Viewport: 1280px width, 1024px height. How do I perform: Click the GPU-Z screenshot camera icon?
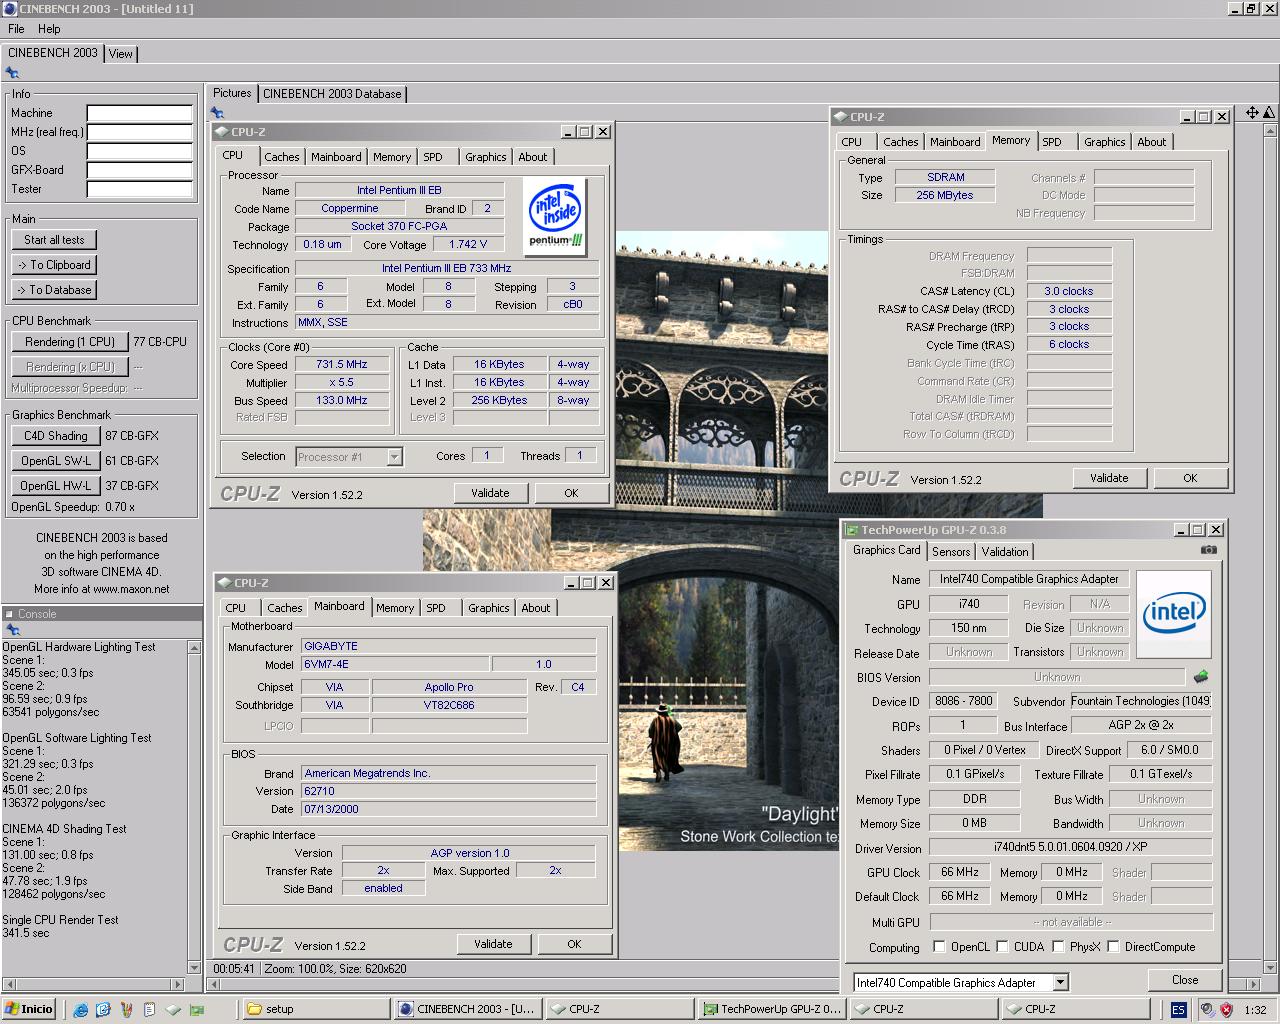pos(1208,550)
